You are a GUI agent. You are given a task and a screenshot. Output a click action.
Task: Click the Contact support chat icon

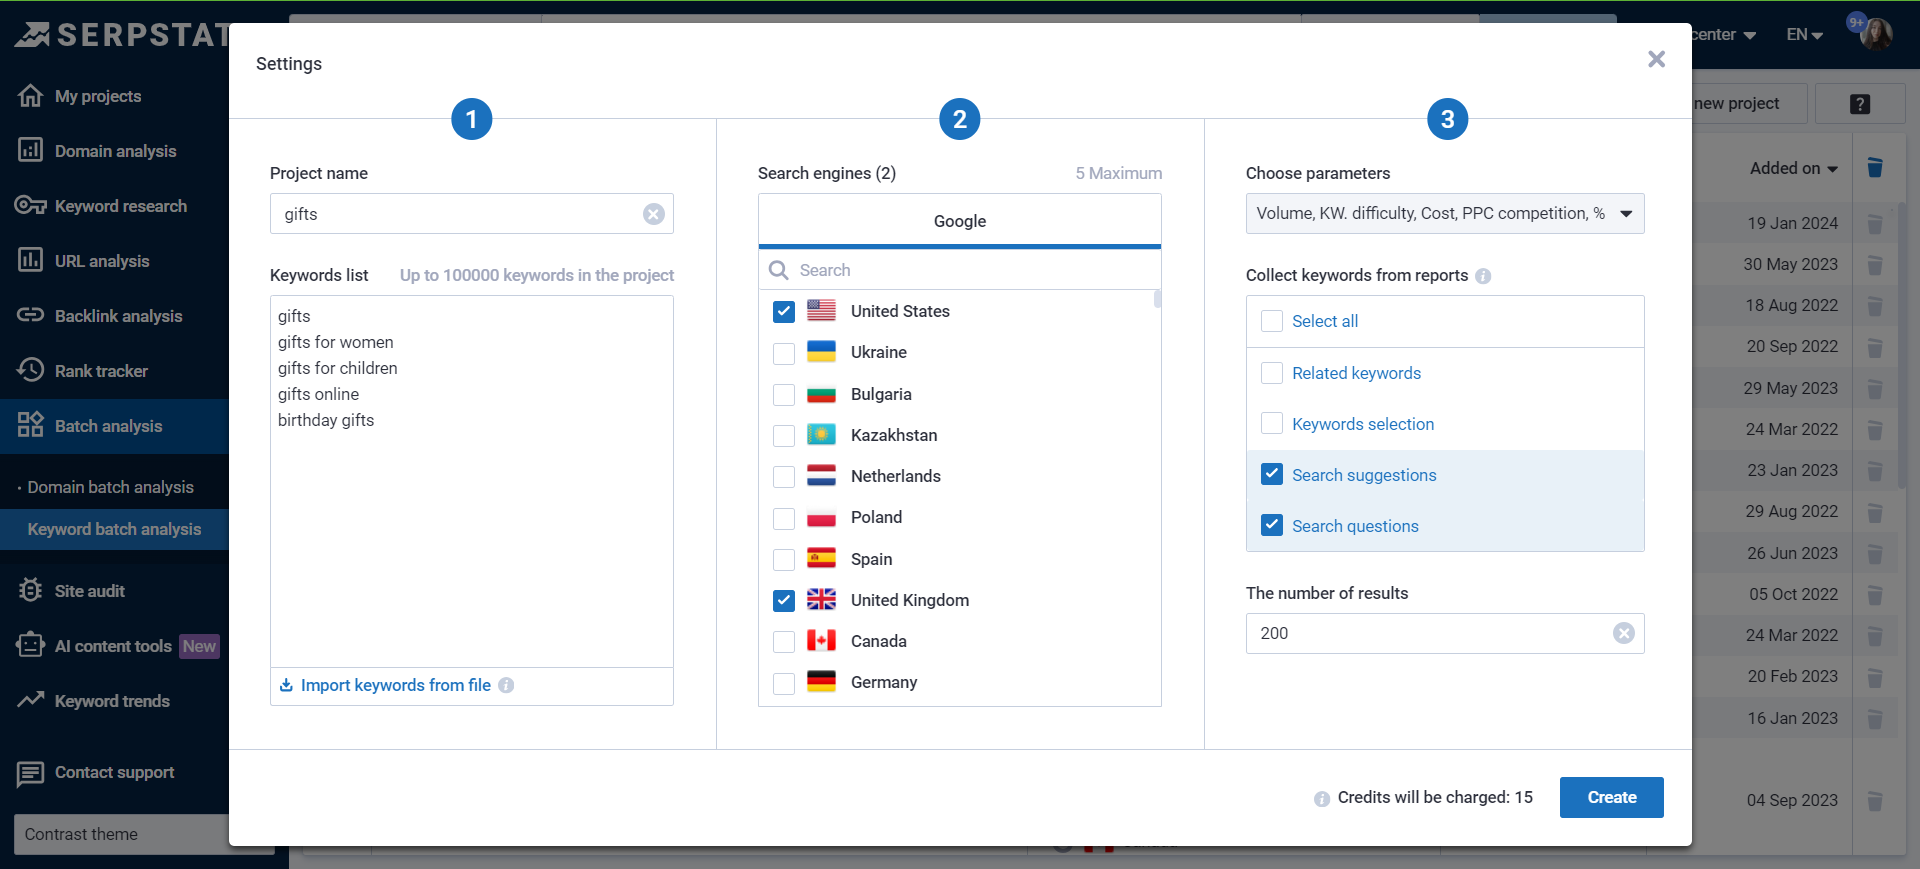pyautogui.click(x=31, y=773)
